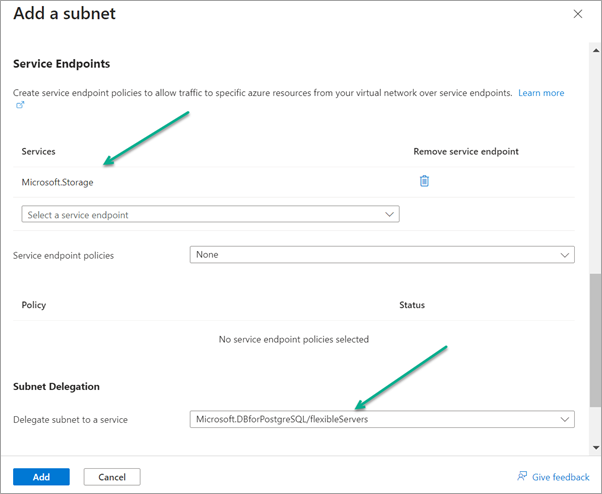Expand the Service endpoint policies dropdown
Screen dimensions: 602x494
pyautogui.click(x=382, y=254)
